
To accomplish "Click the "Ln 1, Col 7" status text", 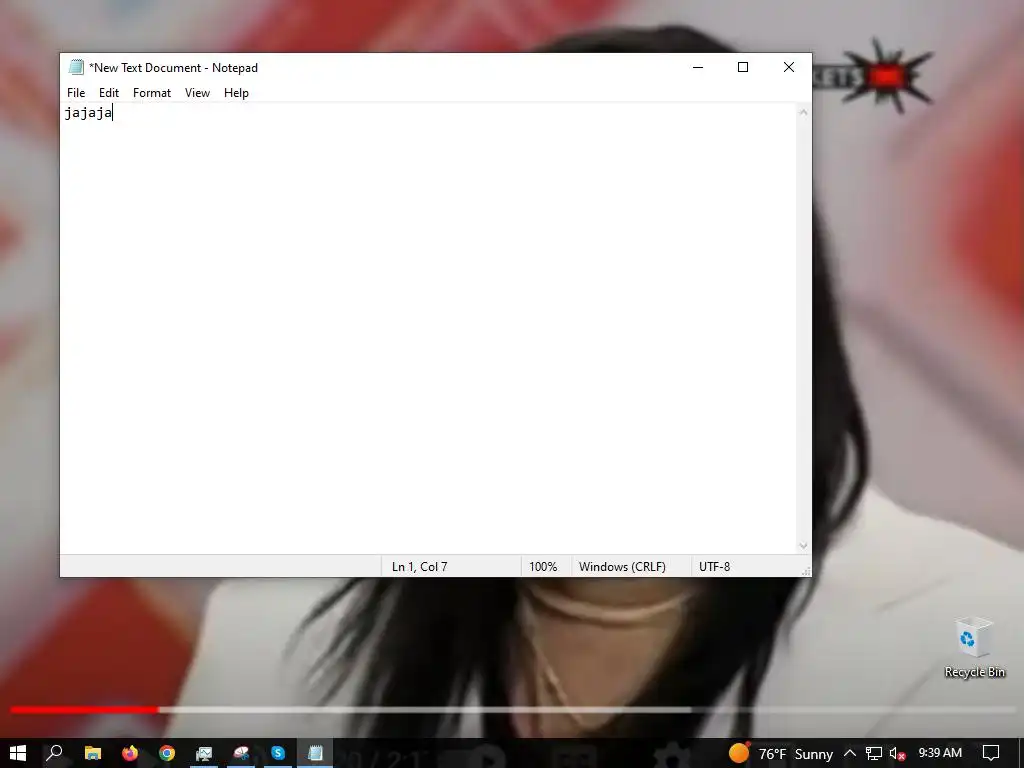I will pyautogui.click(x=419, y=566).
